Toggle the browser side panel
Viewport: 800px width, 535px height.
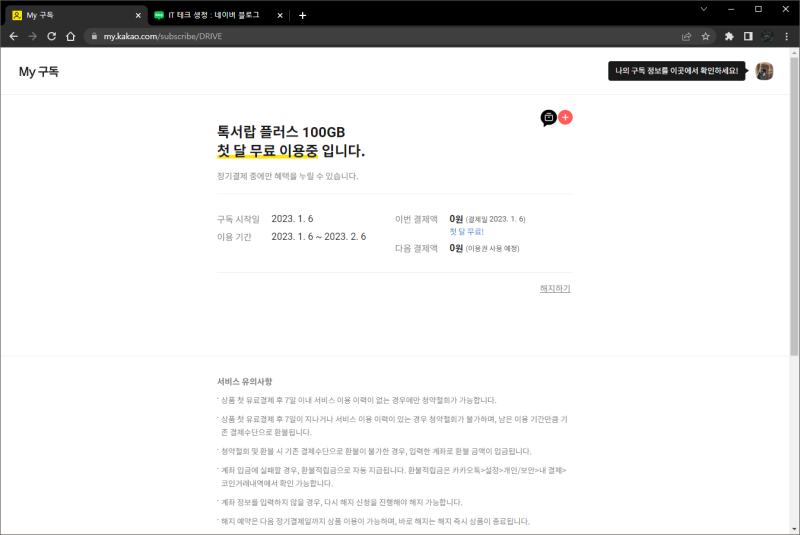click(748, 36)
